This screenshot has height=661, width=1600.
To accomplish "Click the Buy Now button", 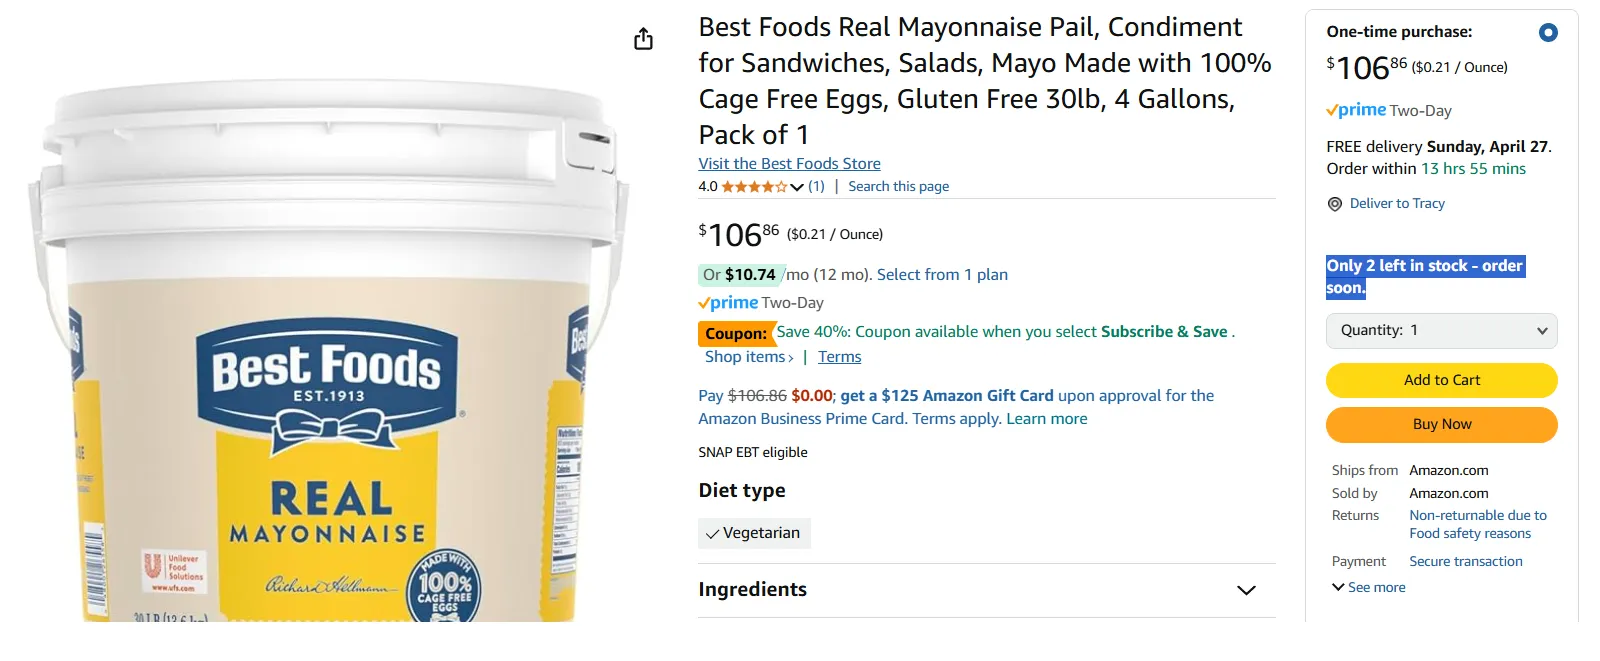I will pyautogui.click(x=1441, y=424).
